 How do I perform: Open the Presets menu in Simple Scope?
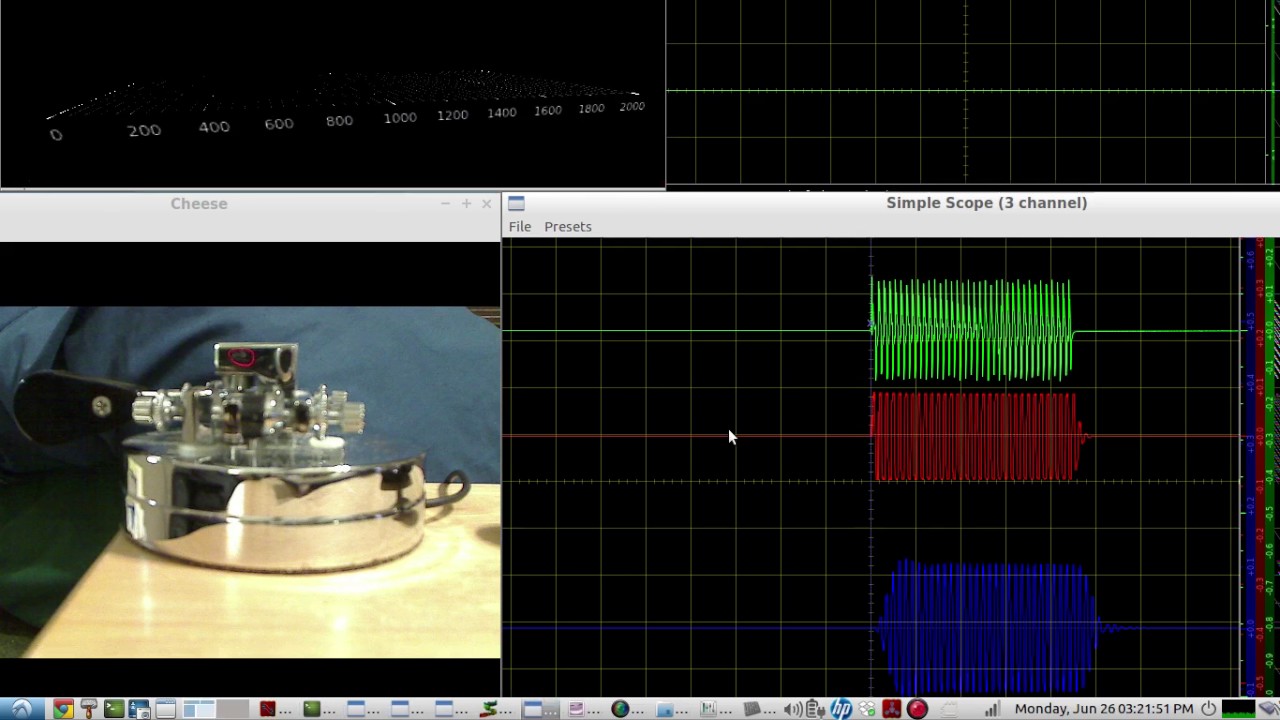point(567,226)
